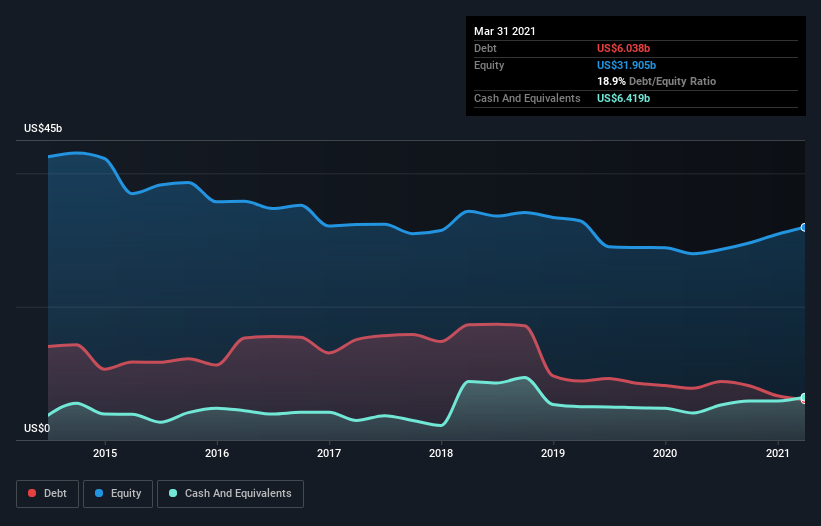
Task: Click the Debt label in tooltip
Action: [485, 48]
